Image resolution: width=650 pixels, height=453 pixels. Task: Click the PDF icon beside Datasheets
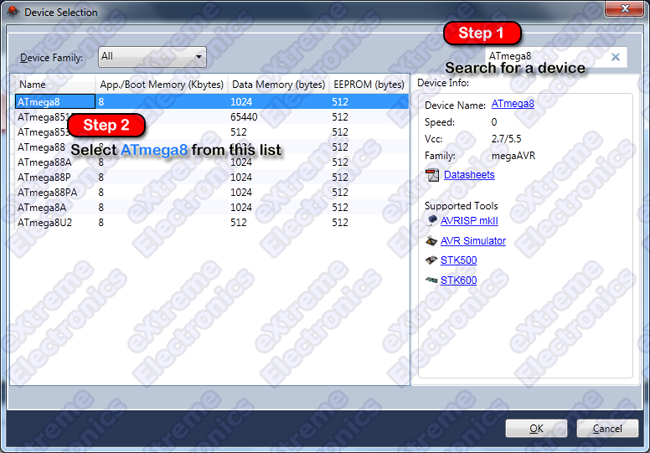(432, 175)
